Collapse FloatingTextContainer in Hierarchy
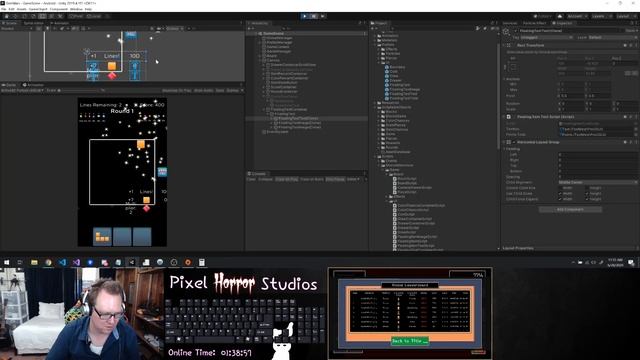 coord(264,109)
